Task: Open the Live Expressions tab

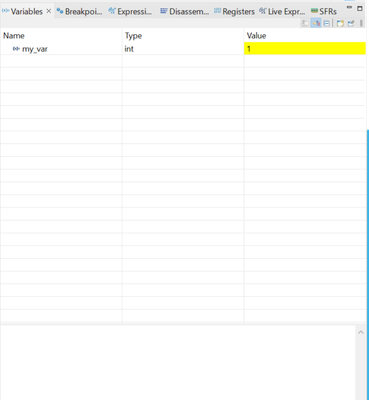Action: pos(282,11)
